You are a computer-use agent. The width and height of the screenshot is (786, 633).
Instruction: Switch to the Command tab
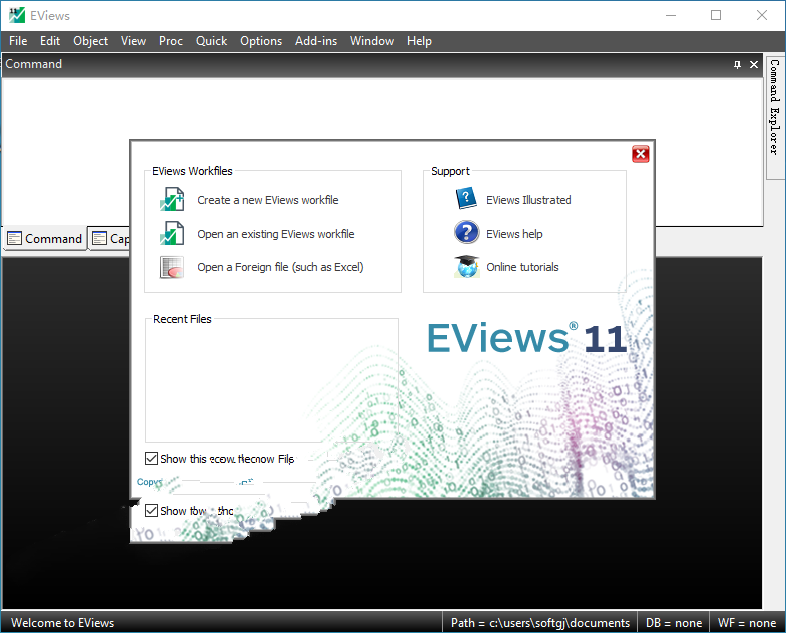(x=45, y=239)
